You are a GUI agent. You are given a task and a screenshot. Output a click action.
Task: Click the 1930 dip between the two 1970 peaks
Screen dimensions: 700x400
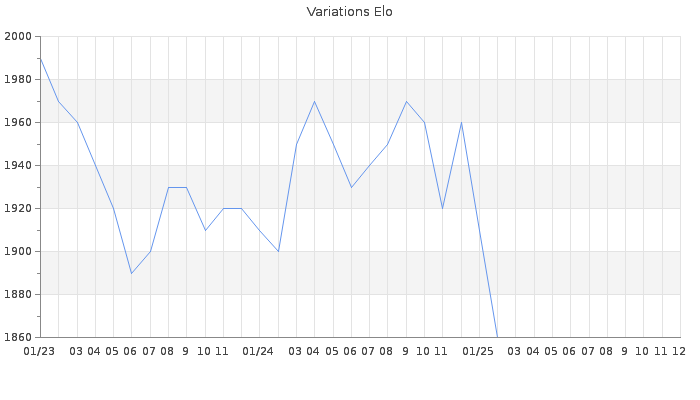click(x=351, y=187)
